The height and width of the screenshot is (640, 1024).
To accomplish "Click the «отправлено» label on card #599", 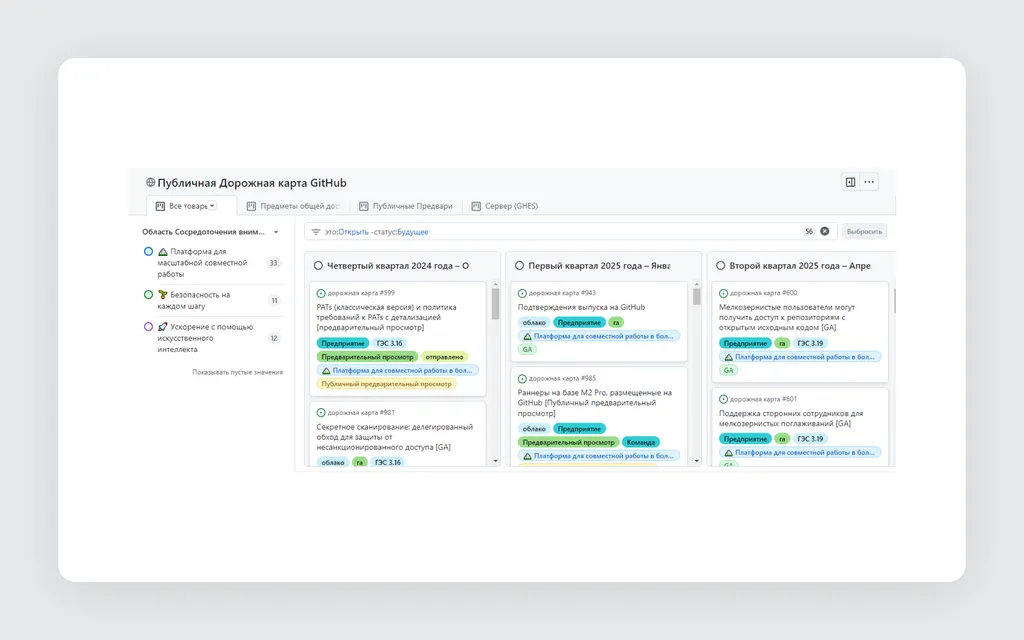I will pos(444,357).
